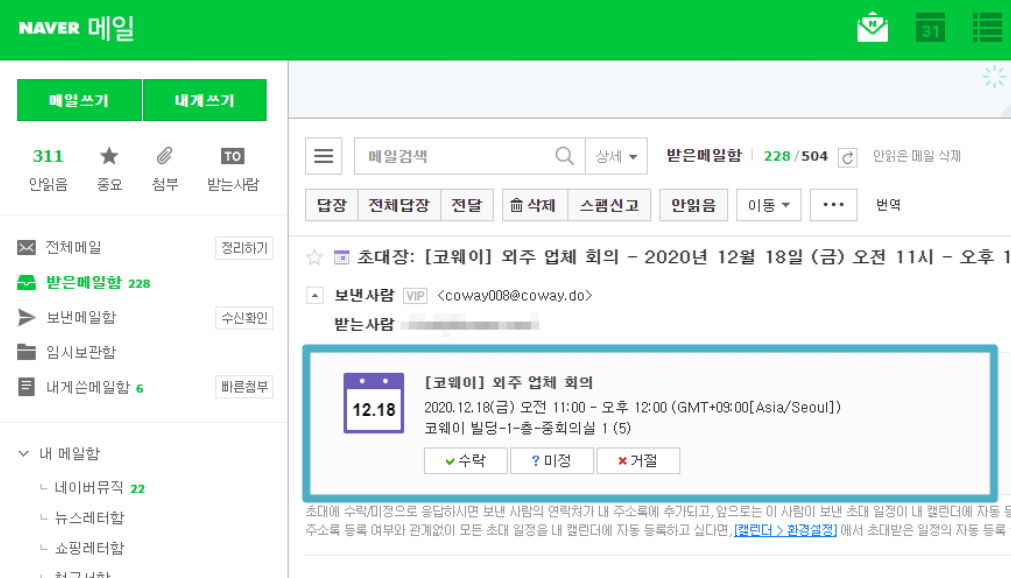Image resolution: width=1011 pixels, height=578 pixels.
Task: Click the search magnifier icon
Action: [x=564, y=156]
